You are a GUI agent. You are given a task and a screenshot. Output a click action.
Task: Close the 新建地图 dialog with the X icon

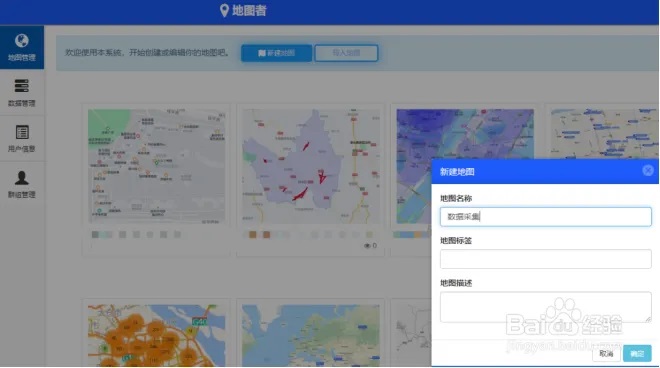pos(648,170)
